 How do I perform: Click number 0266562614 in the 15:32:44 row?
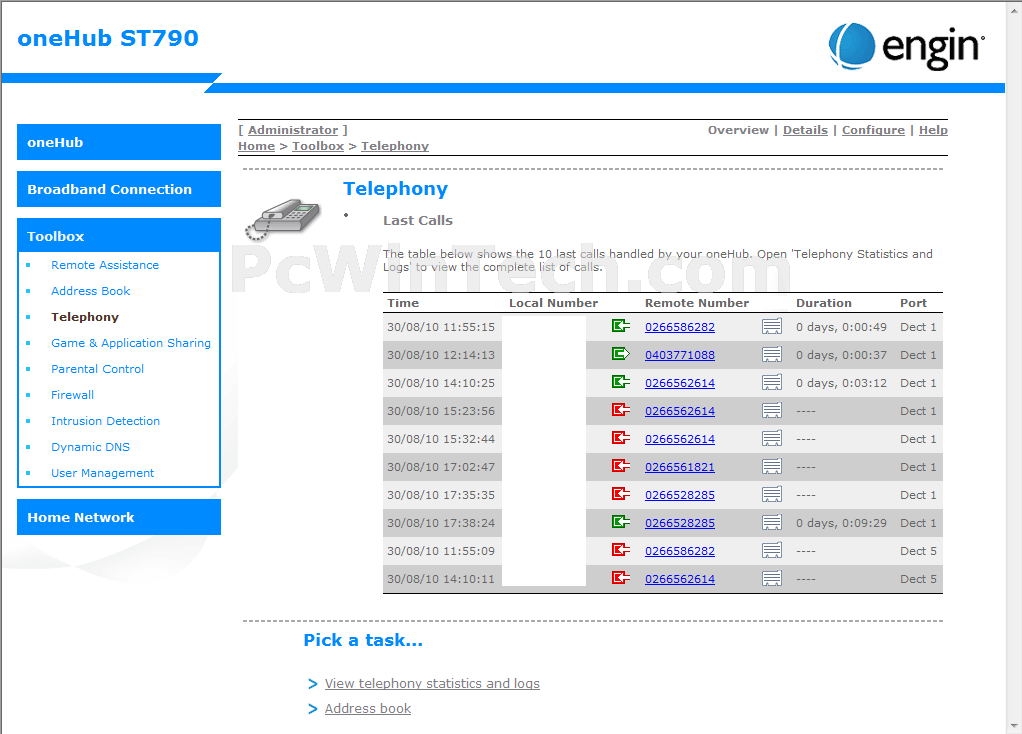click(x=680, y=439)
